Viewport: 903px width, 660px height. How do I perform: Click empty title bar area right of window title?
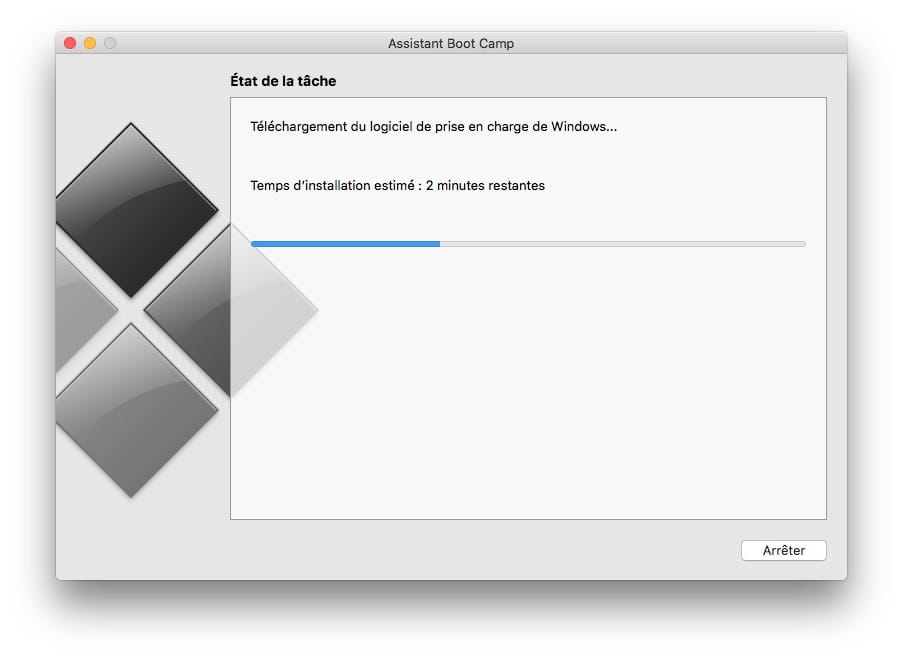tap(680, 43)
